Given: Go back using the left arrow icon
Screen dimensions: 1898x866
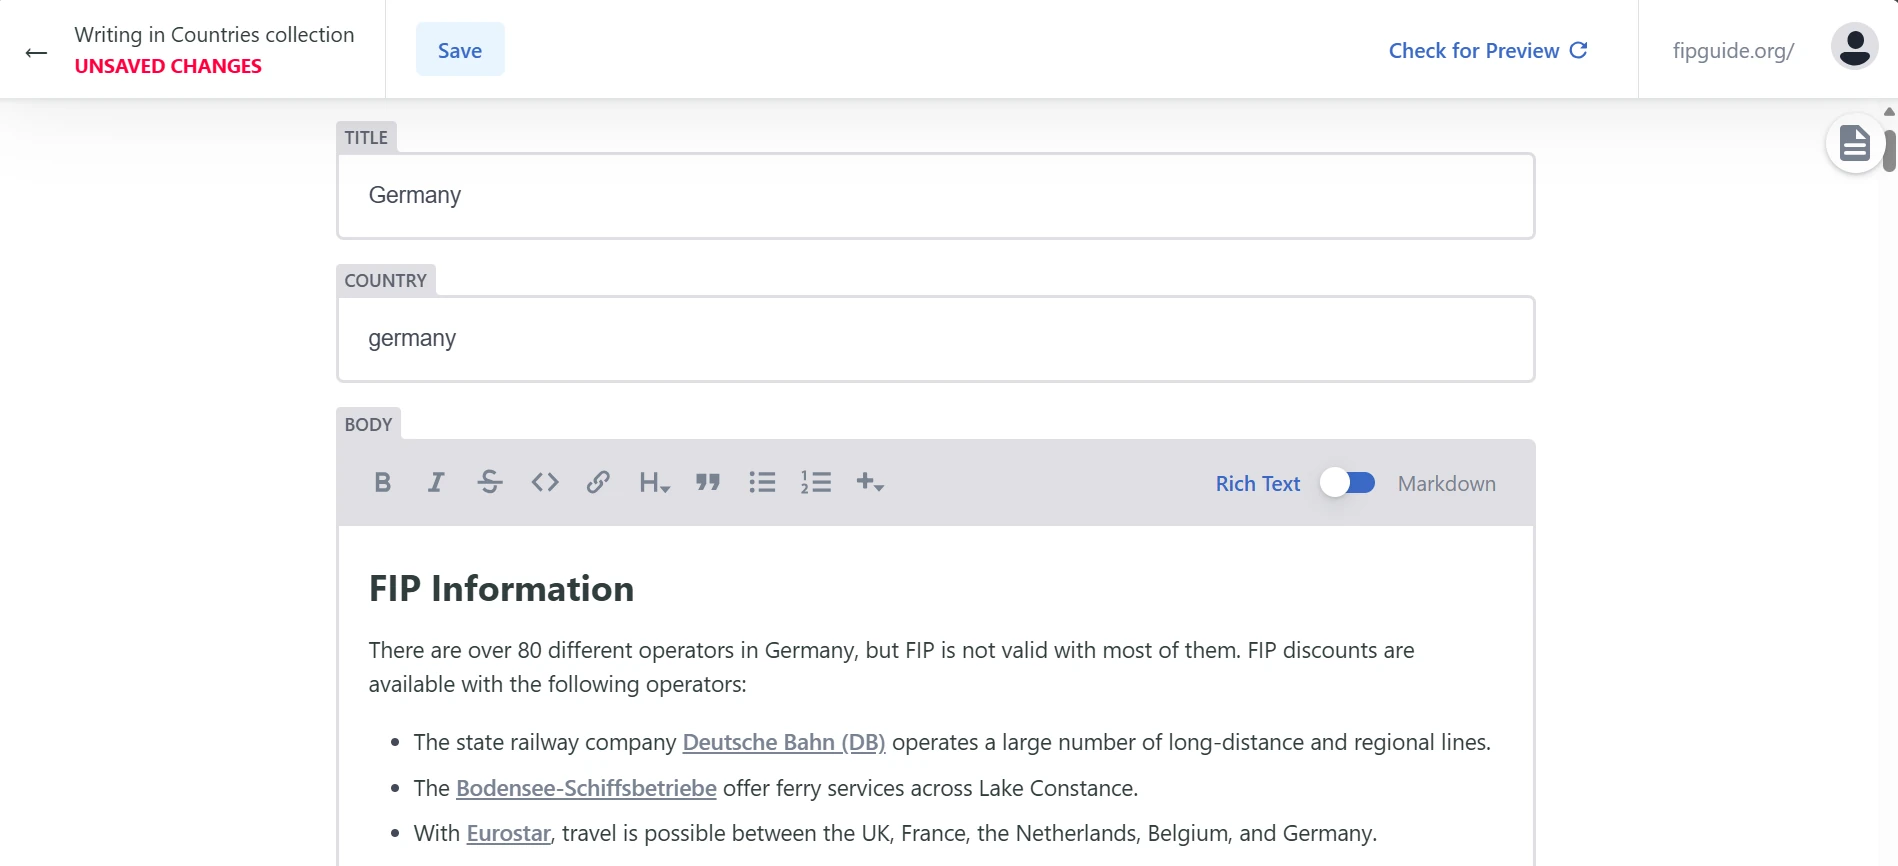Looking at the screenshot, I should pos(36,52).
